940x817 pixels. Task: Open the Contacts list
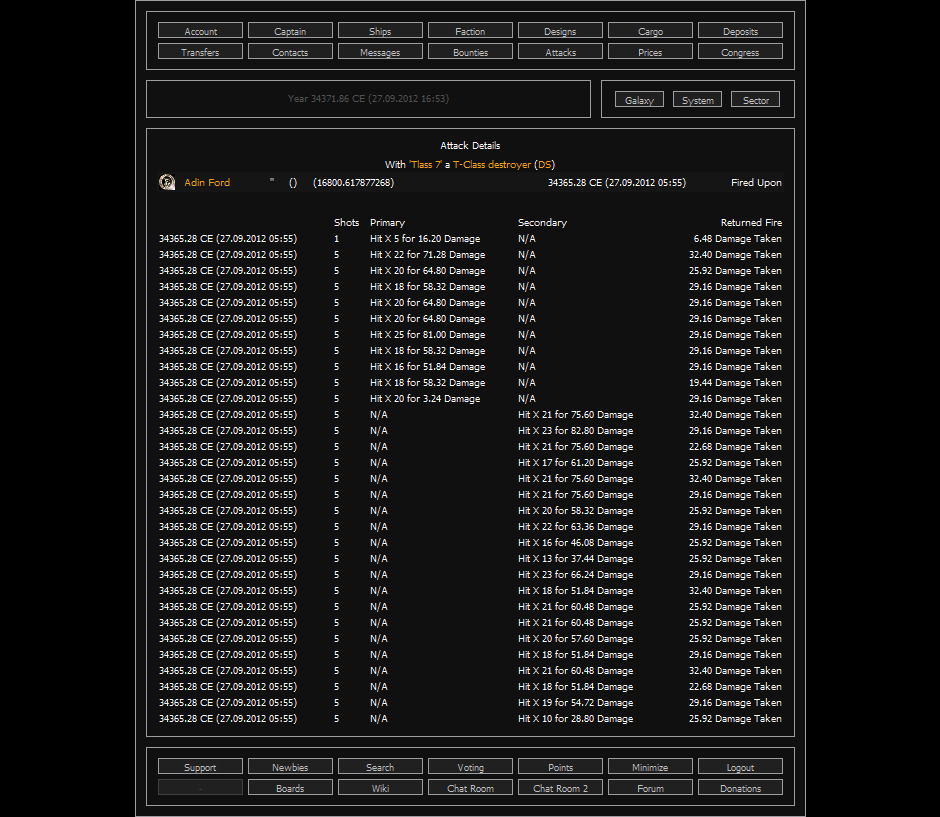[290, 52]
